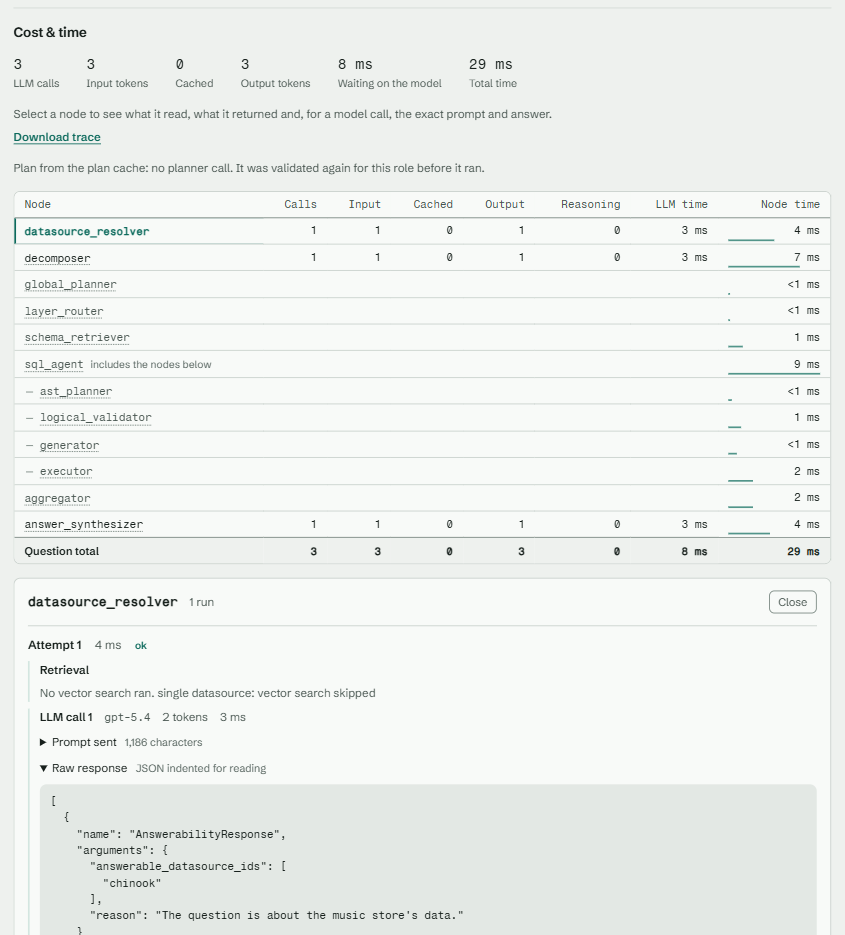Click the Cost & time heading
Screen dimensions: 845x935
[x=50, y=32]
